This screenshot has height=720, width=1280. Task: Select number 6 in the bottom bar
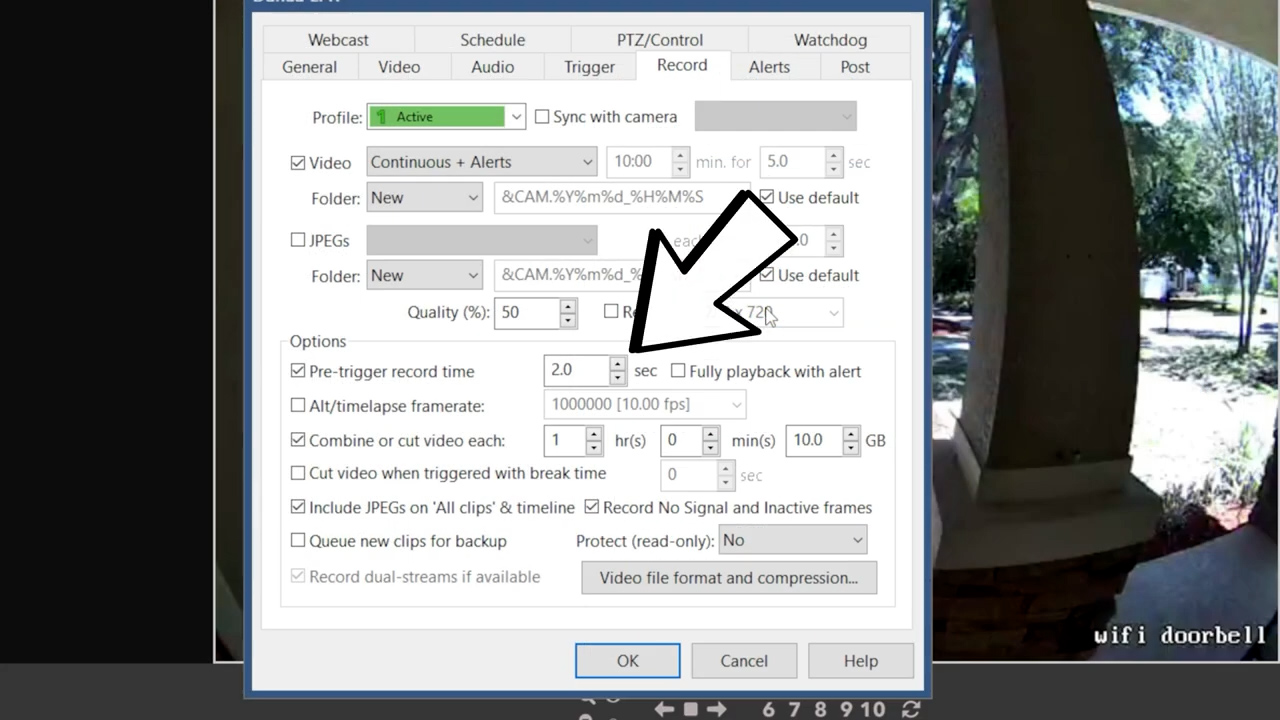click(x=768, y=709)
